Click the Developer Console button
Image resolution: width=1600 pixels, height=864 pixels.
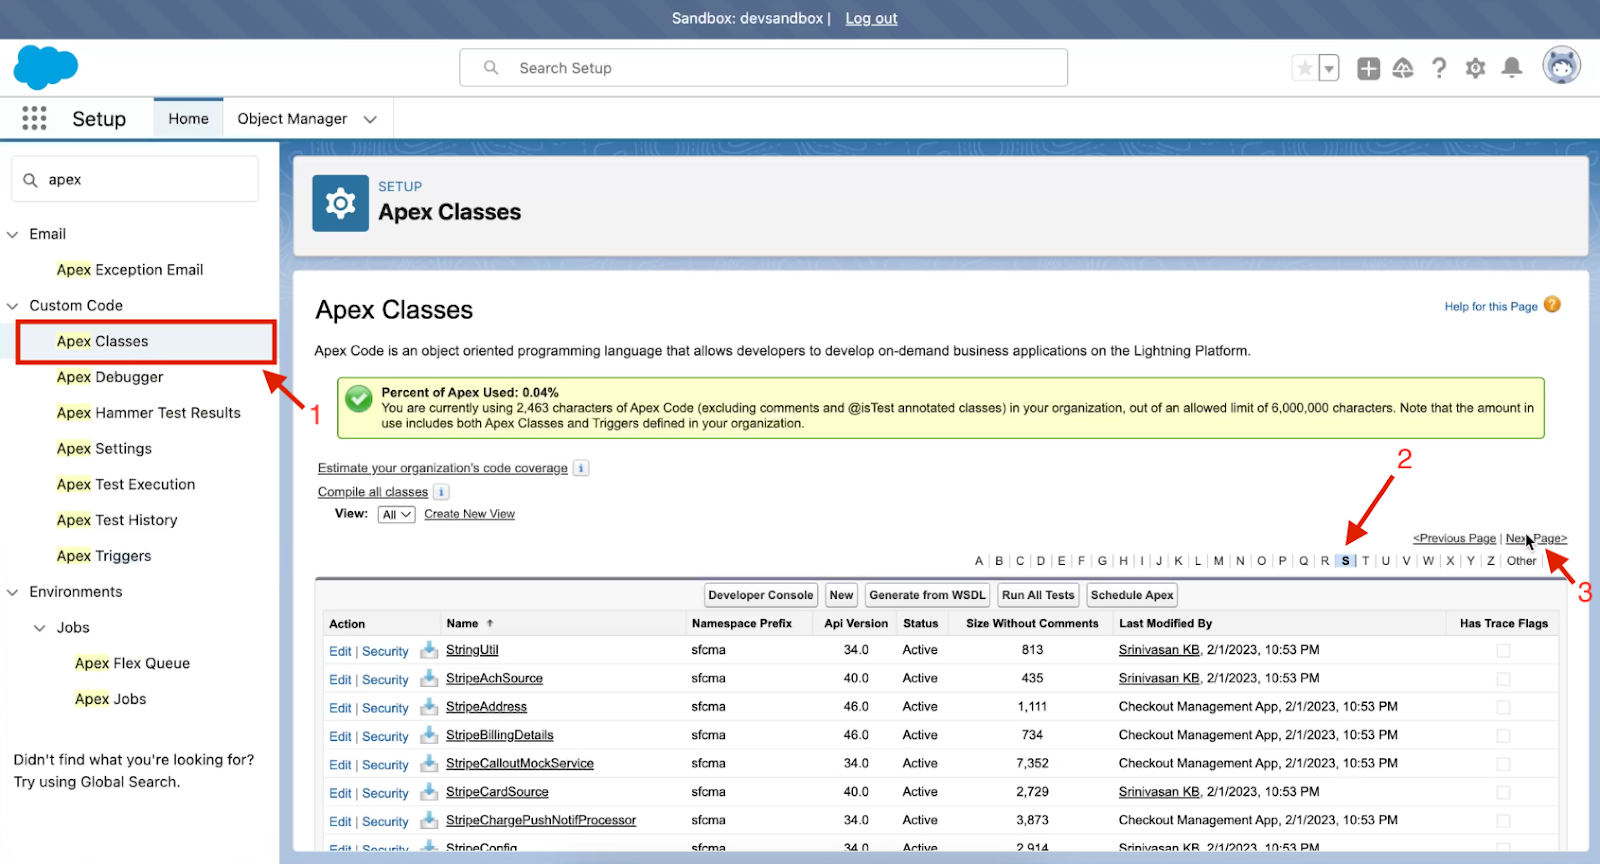pos(760,595)
